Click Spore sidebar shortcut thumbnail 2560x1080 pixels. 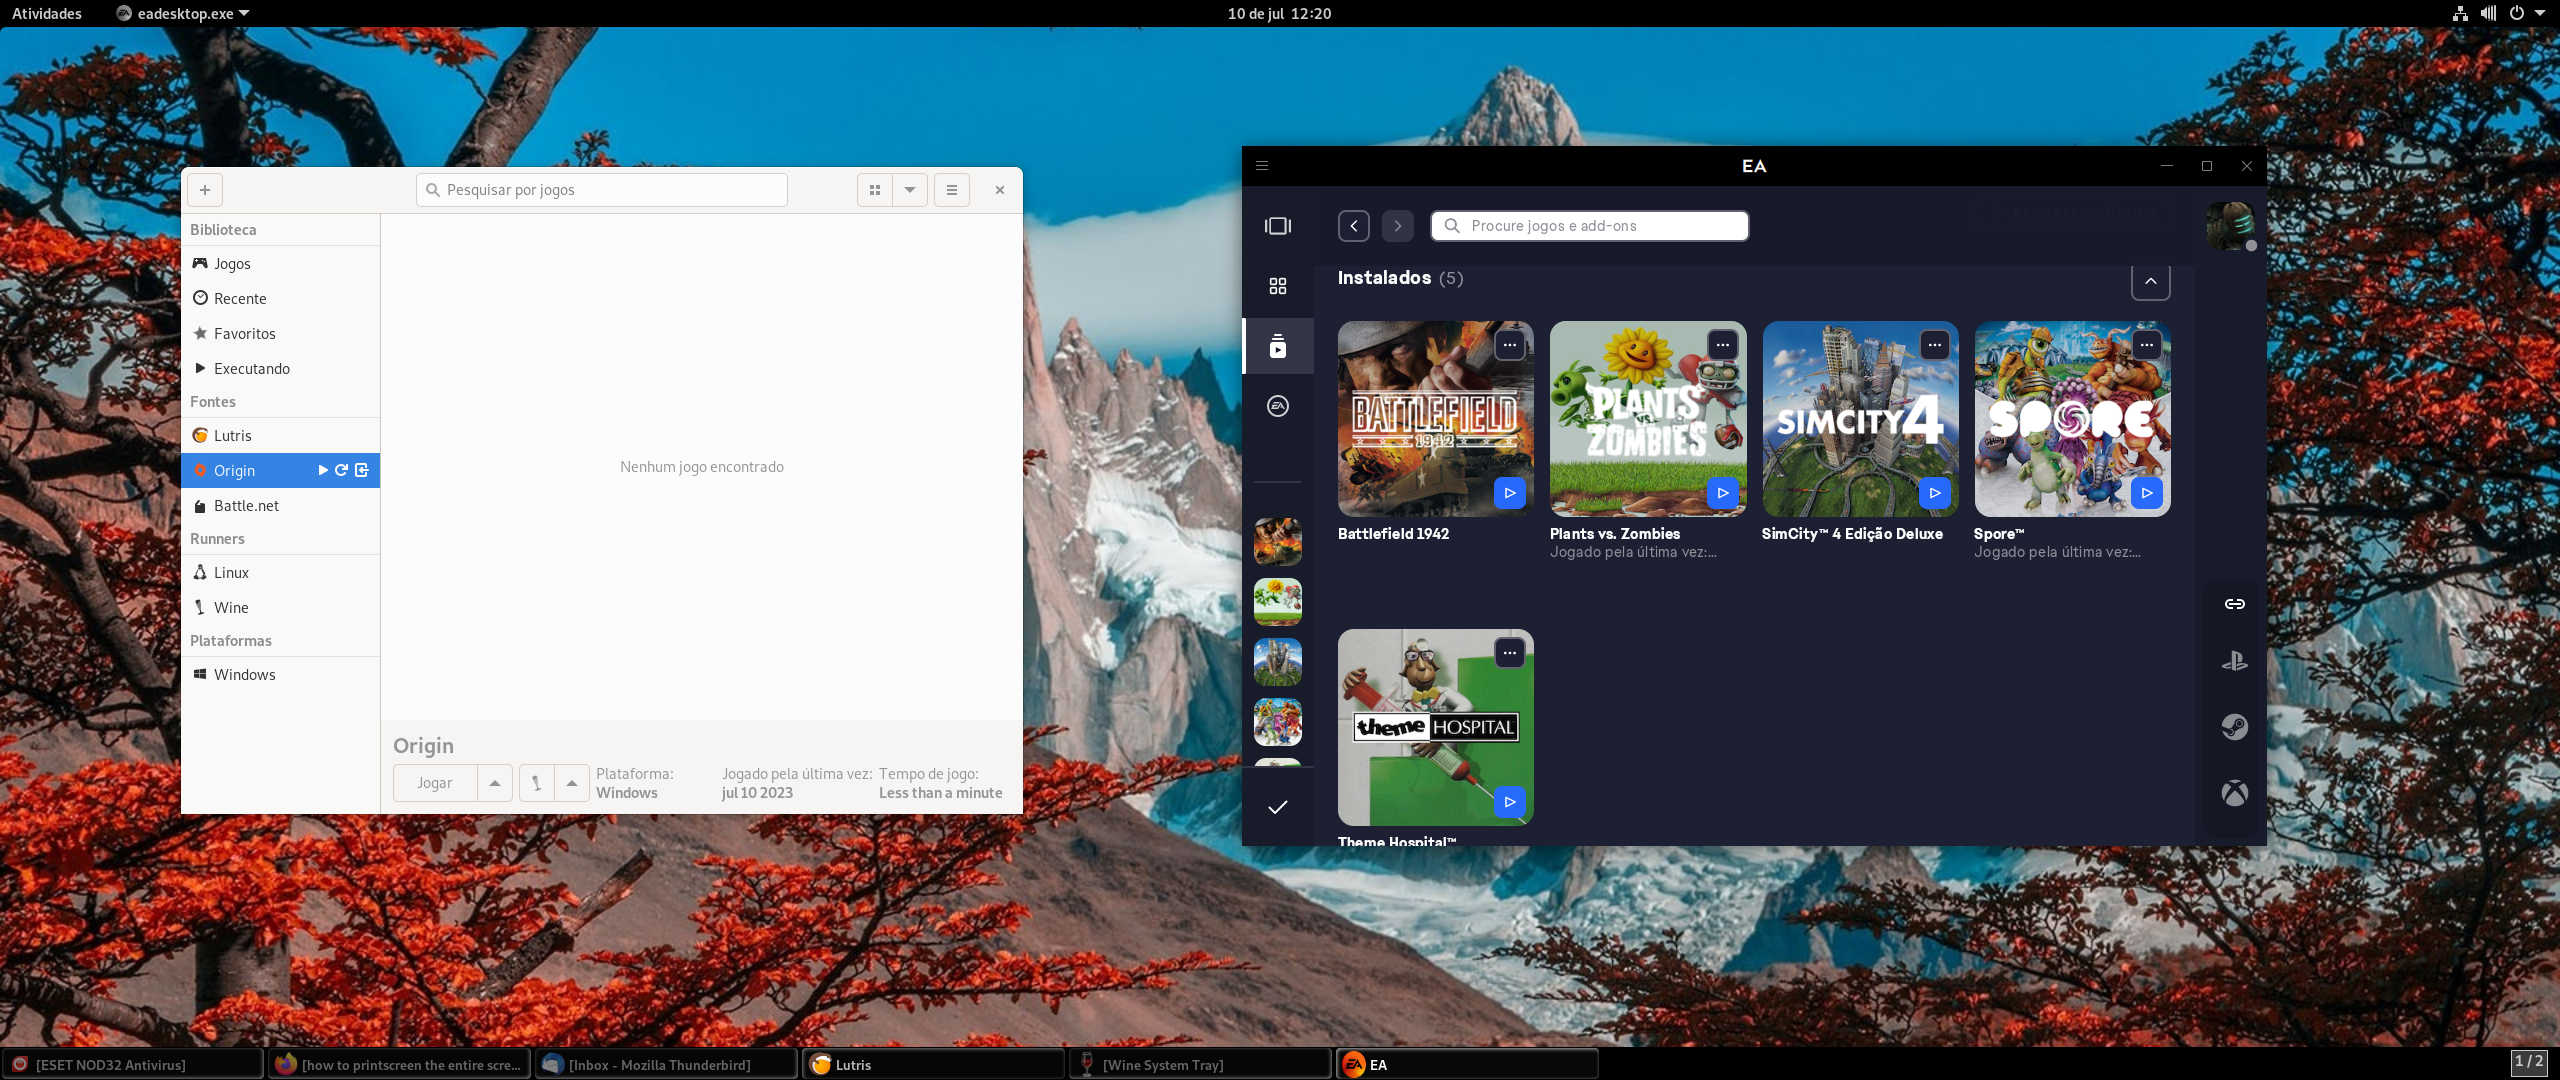[1278, 722]
